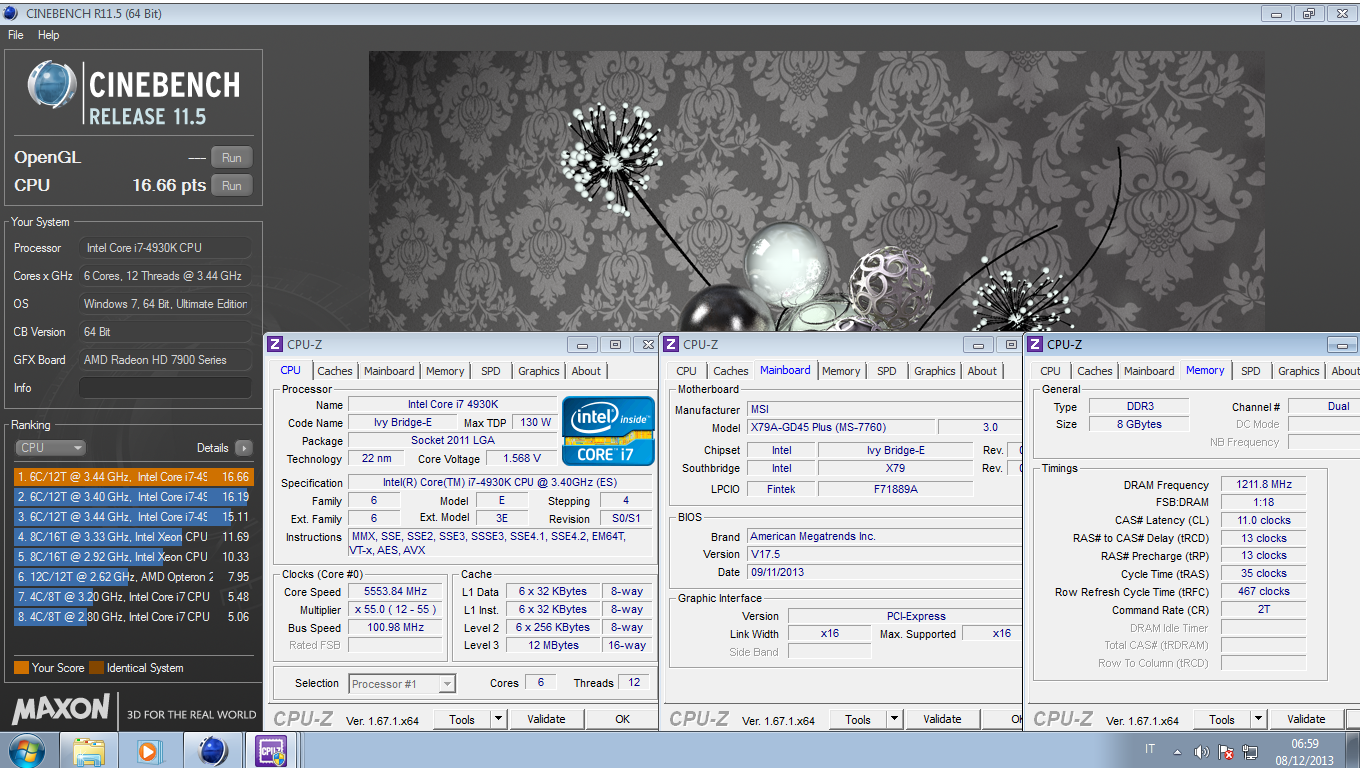
Task: Click Core Voltage 1.568 V field
Action: [521, 459]
